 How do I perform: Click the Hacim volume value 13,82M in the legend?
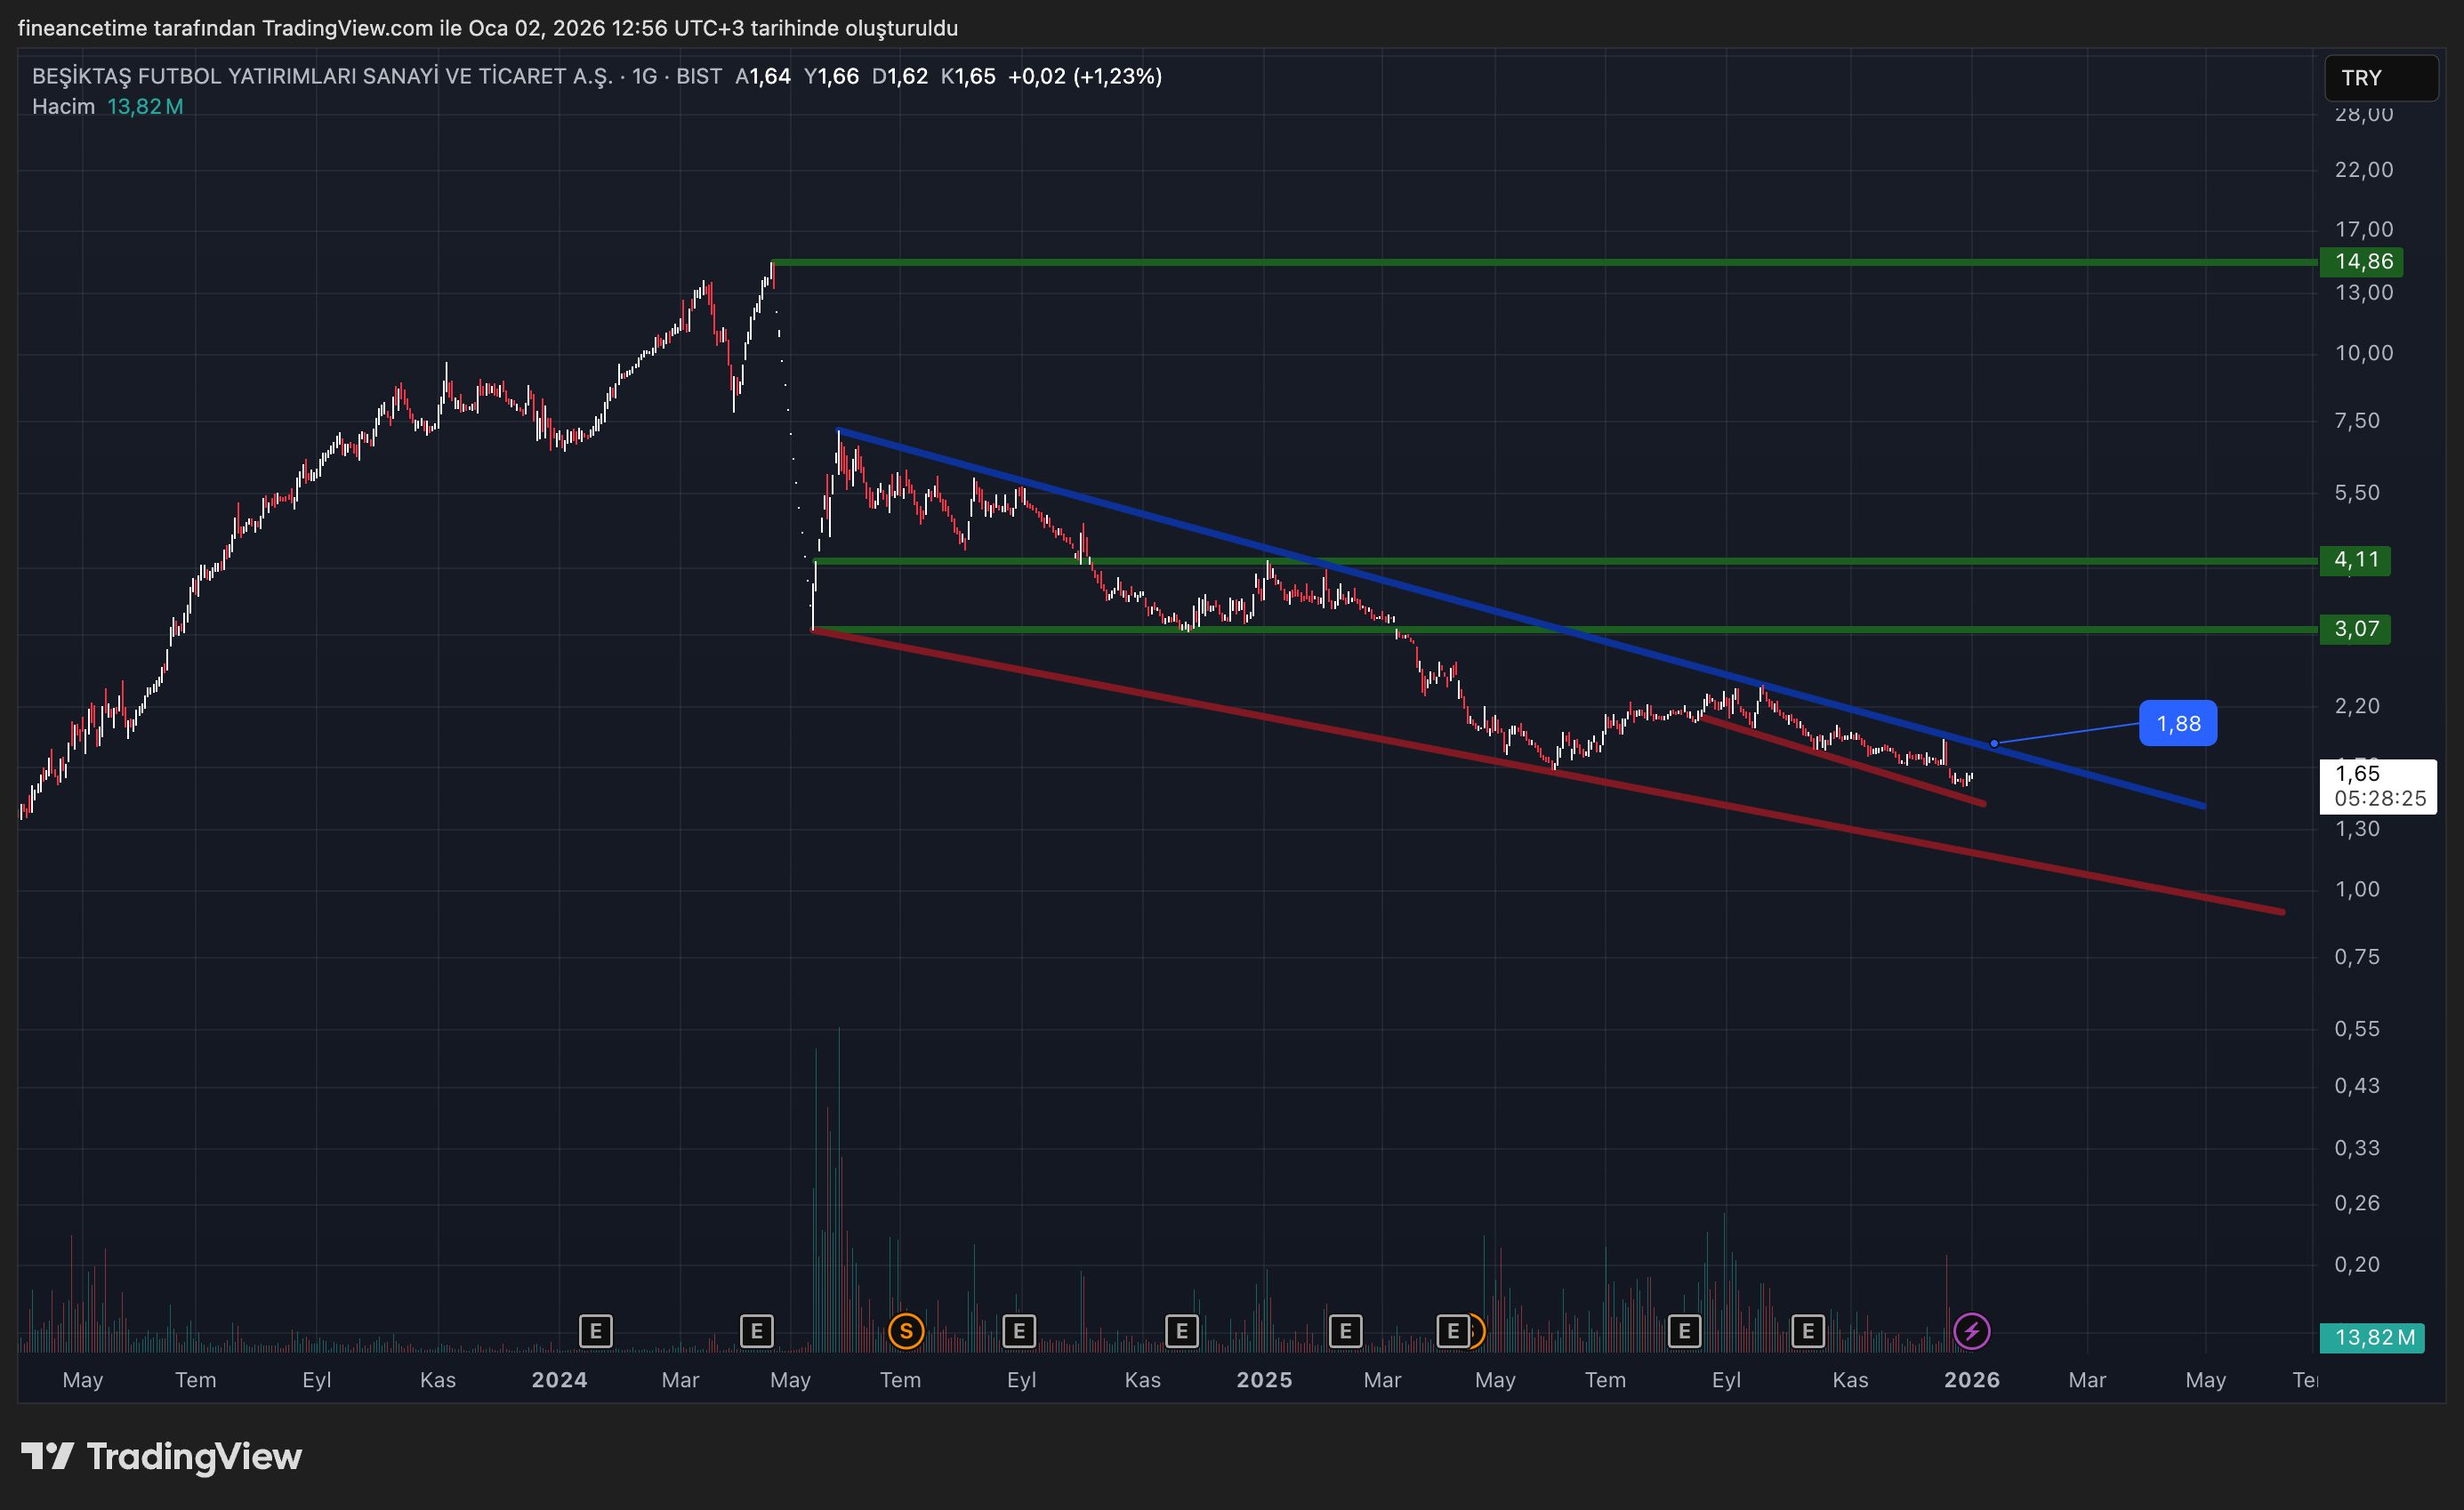point(145,105)
